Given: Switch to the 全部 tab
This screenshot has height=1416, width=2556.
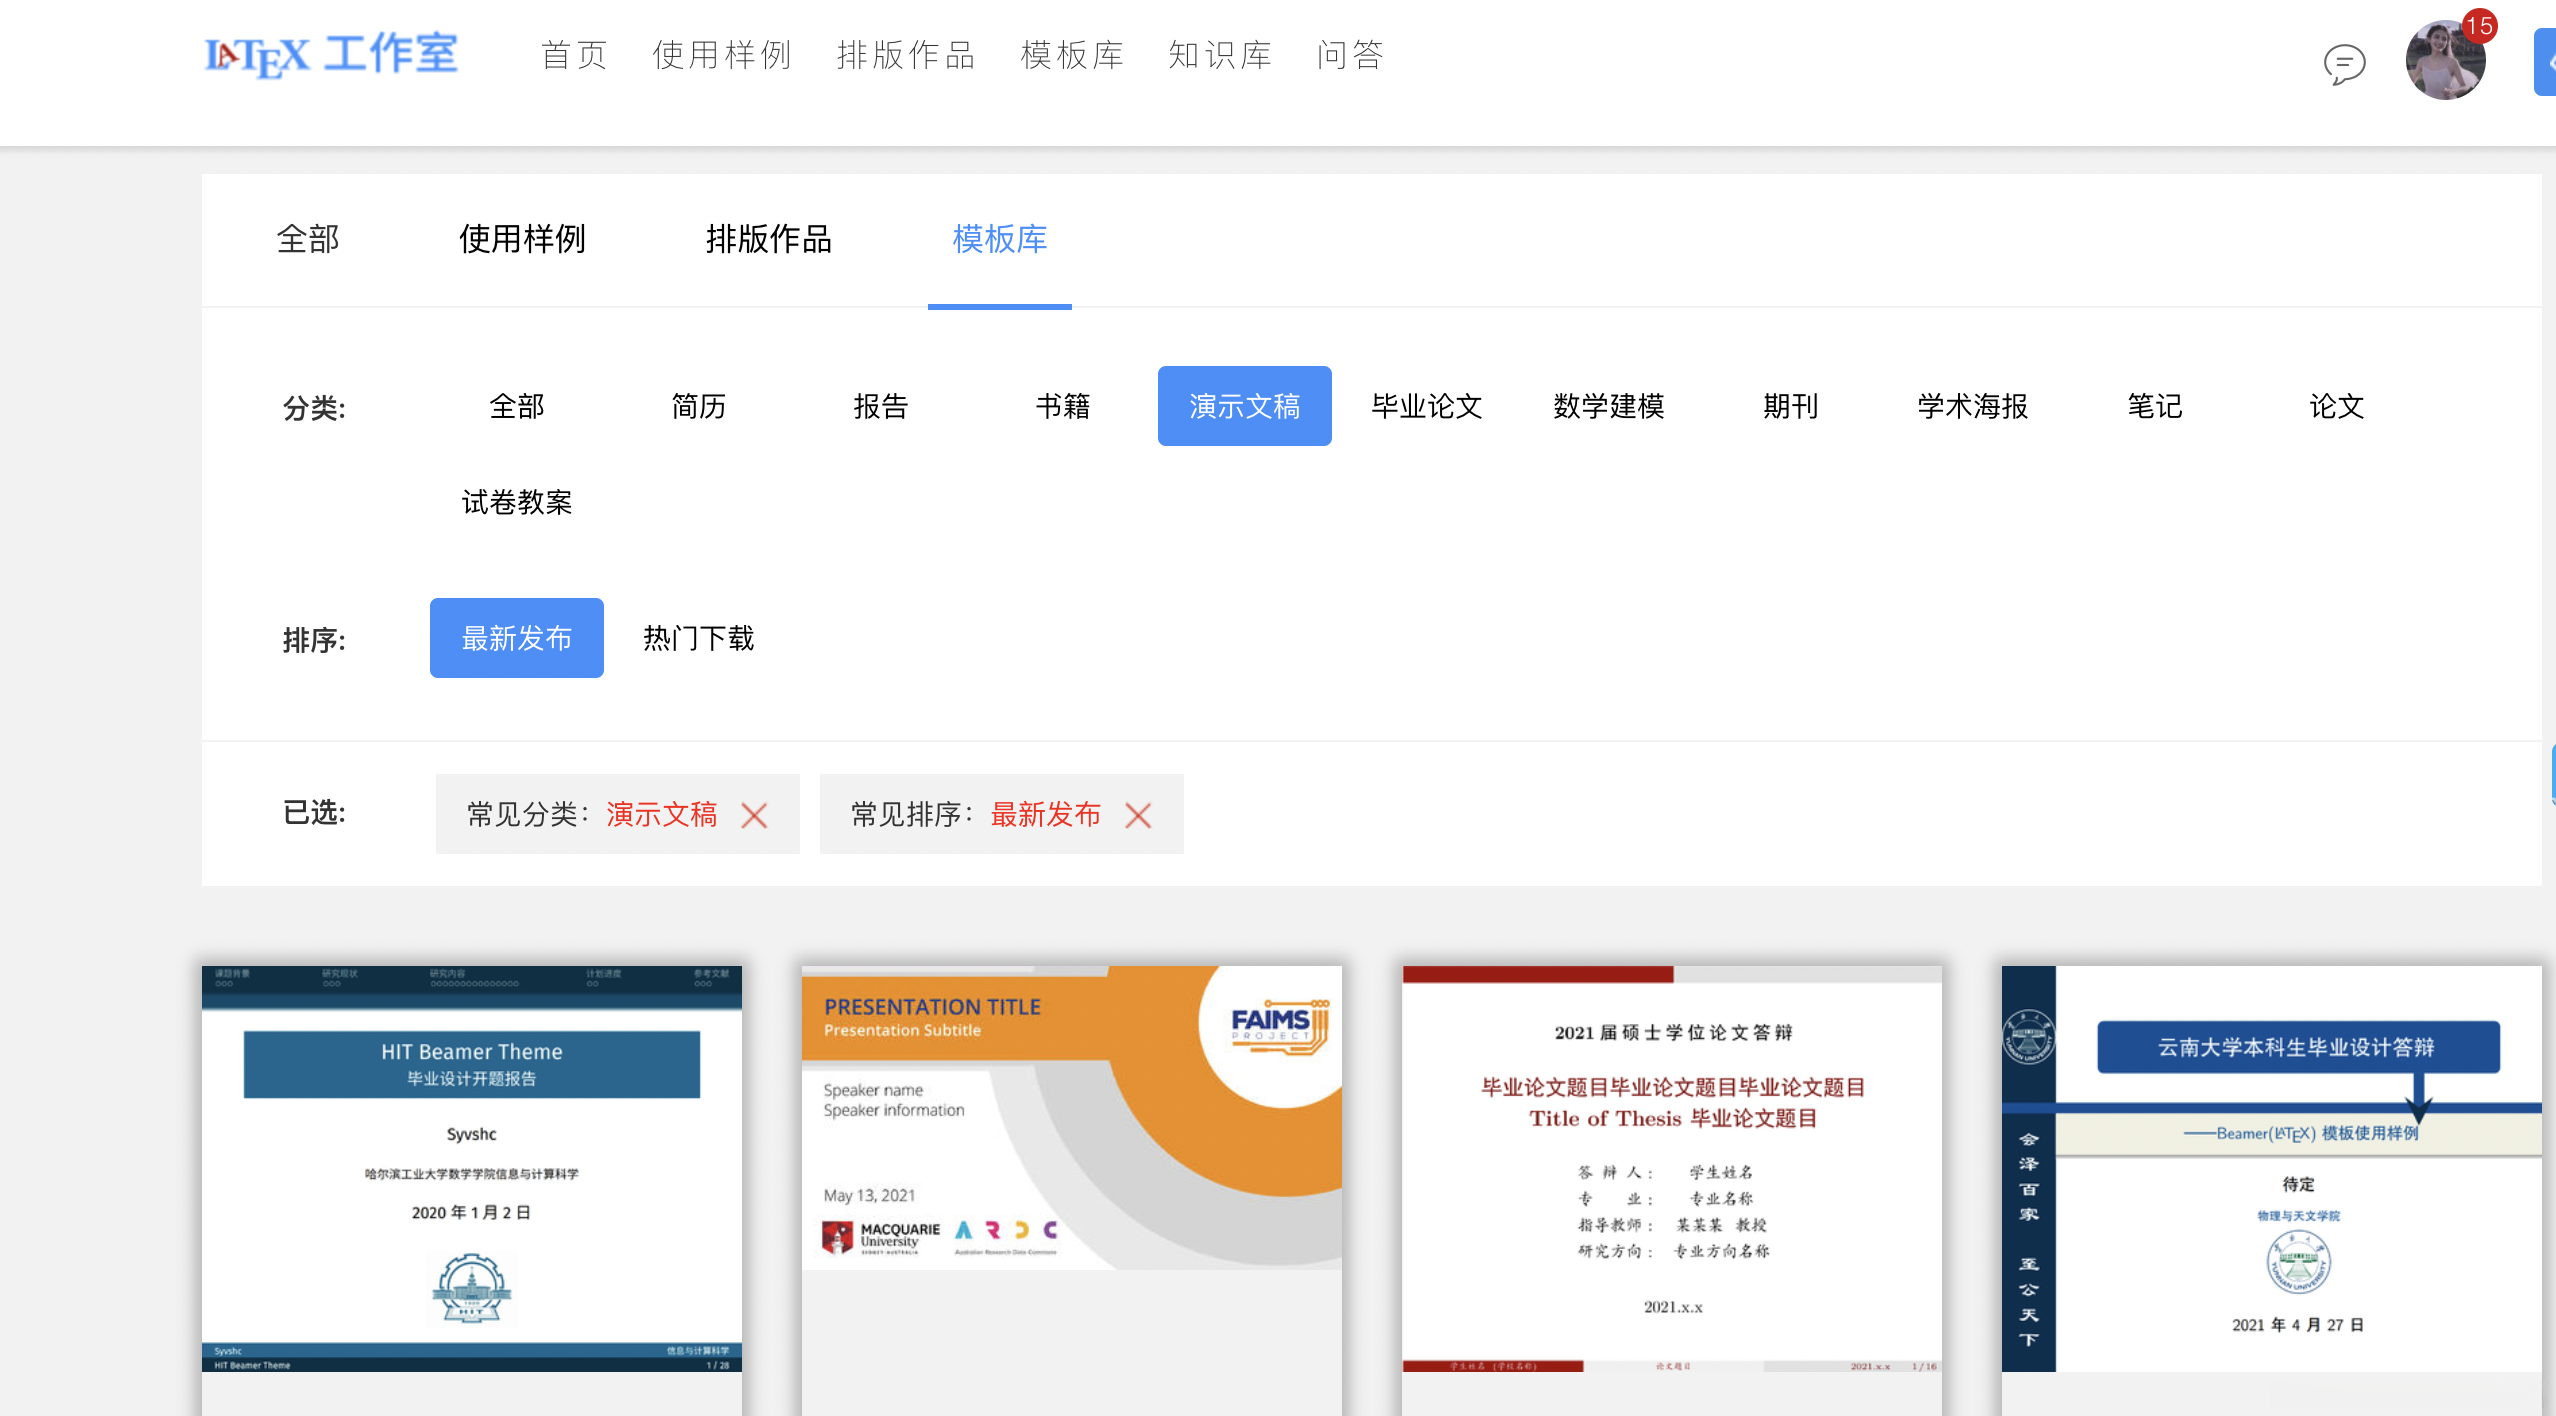Looking at the screenshot, I should point(306,240).
